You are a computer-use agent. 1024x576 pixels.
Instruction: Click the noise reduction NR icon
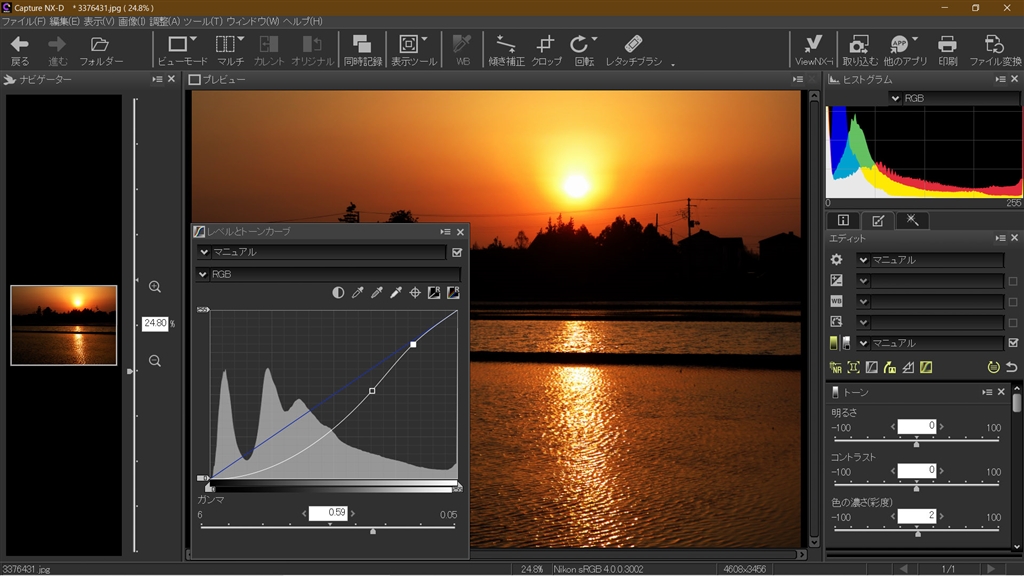(836, 368)
